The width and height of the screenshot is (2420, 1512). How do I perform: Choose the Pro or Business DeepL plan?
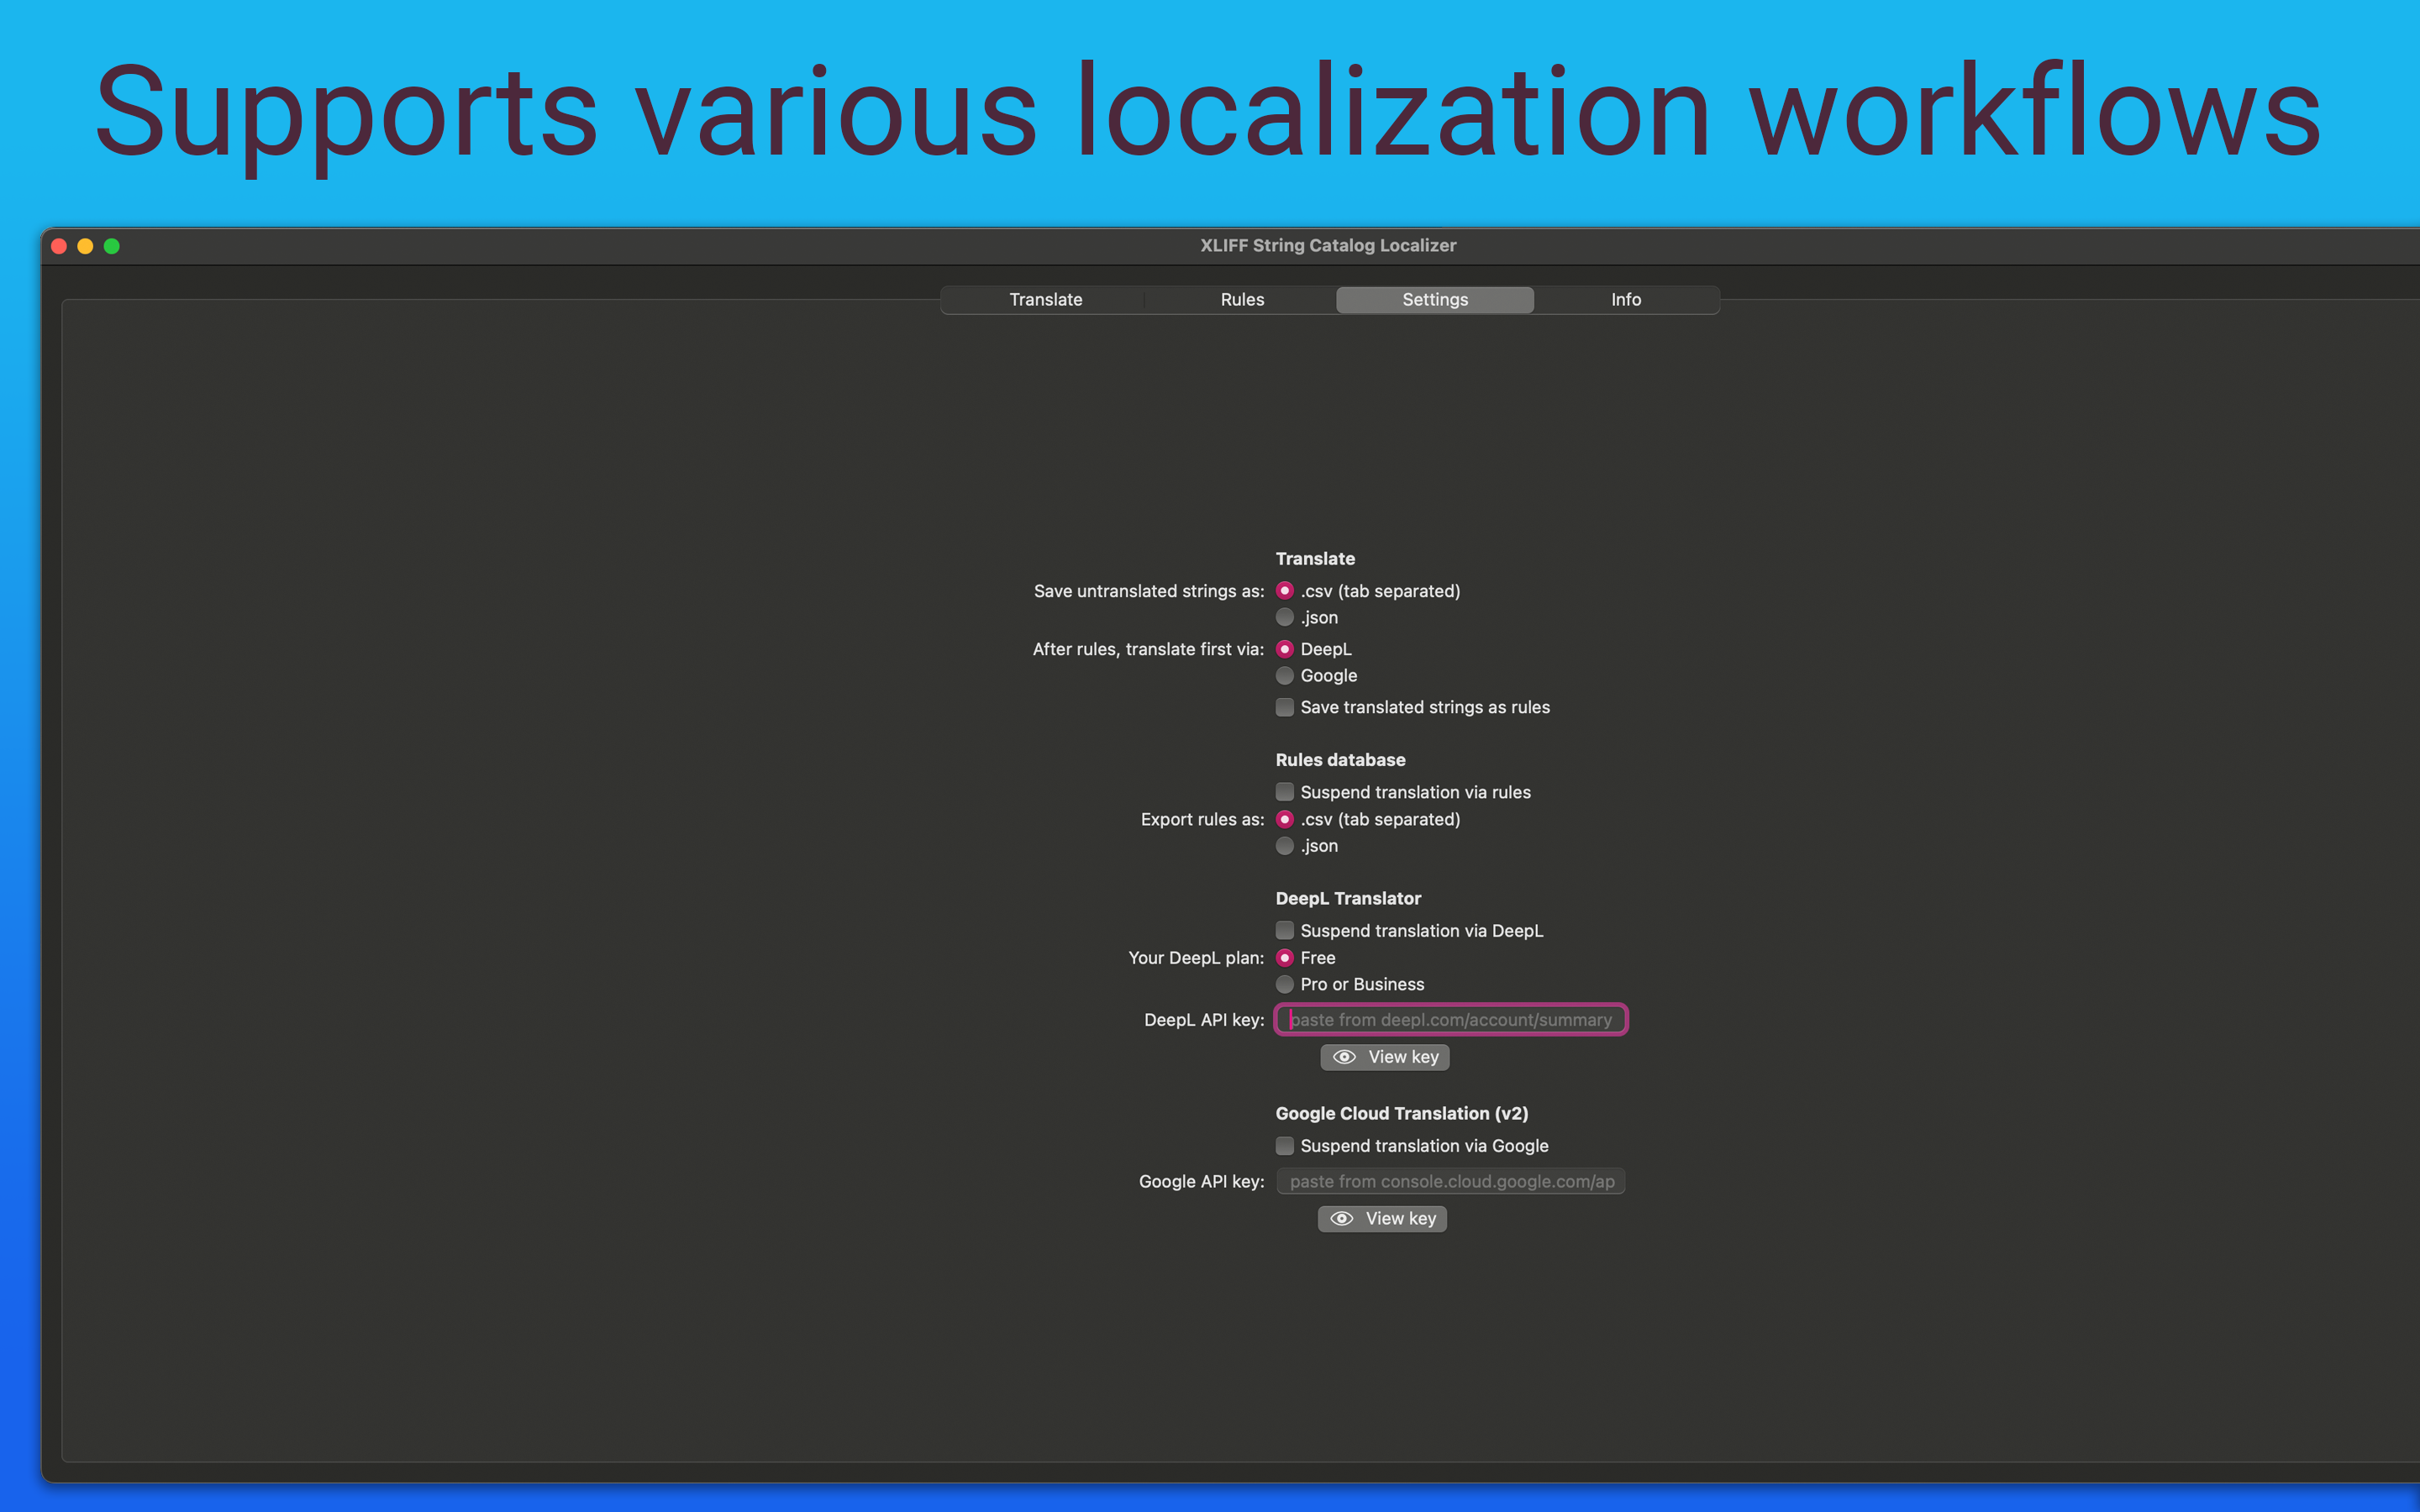pyautogui.click(x=1285, y=984)
